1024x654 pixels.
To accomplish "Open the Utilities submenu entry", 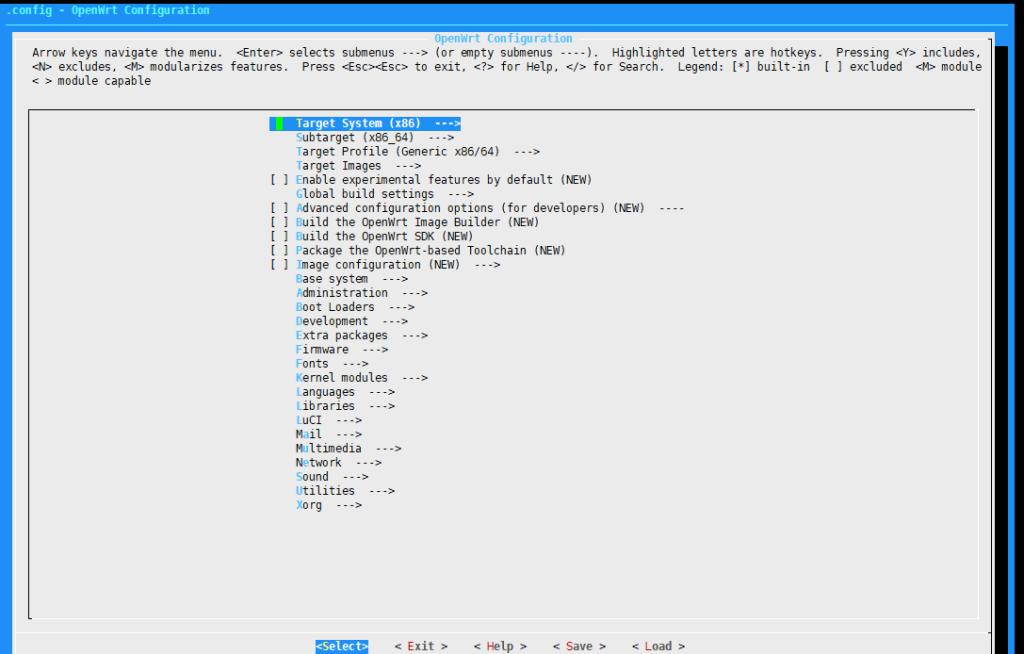I will click(345, 491).
